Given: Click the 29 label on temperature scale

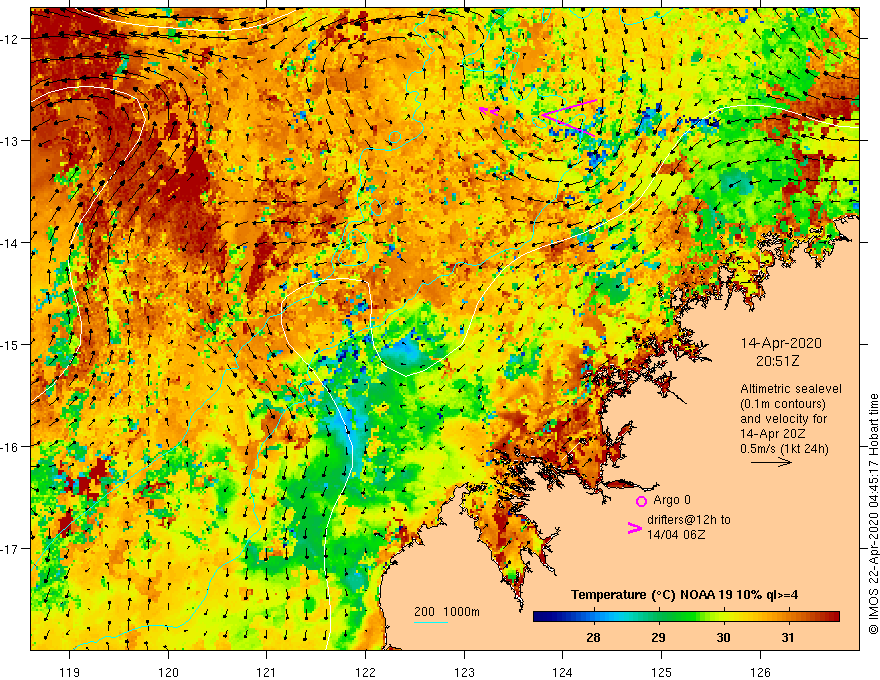Looking at the screenshot, I should pyautogui.click(x=658, y=637).
